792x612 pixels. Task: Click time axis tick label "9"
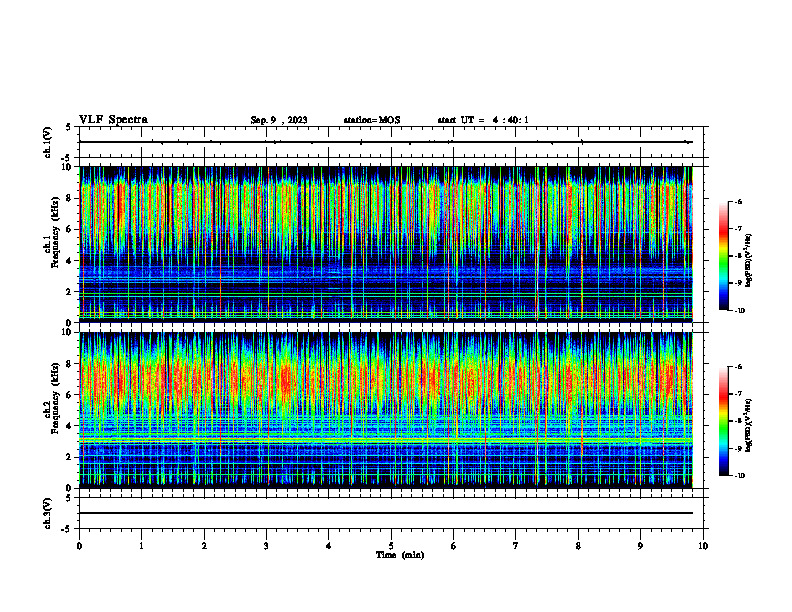coord(640,546)
